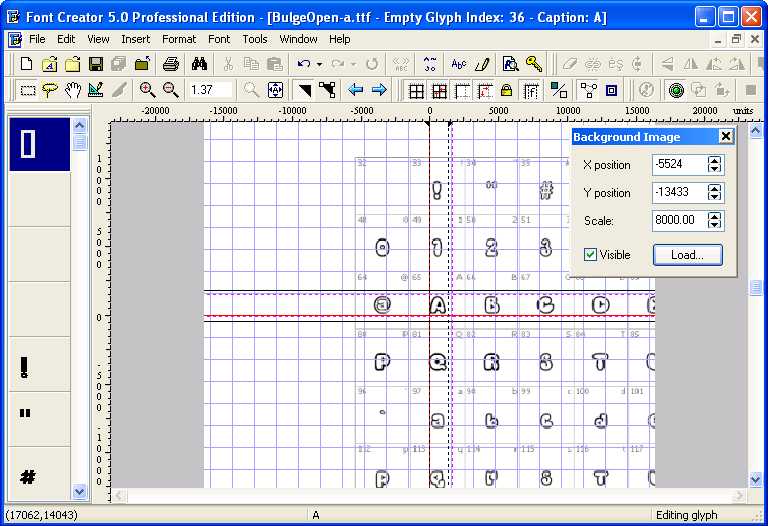768x526 pixels.
Task: Click editor vertical scrollbar down arrow
Action: pos(755,479)
